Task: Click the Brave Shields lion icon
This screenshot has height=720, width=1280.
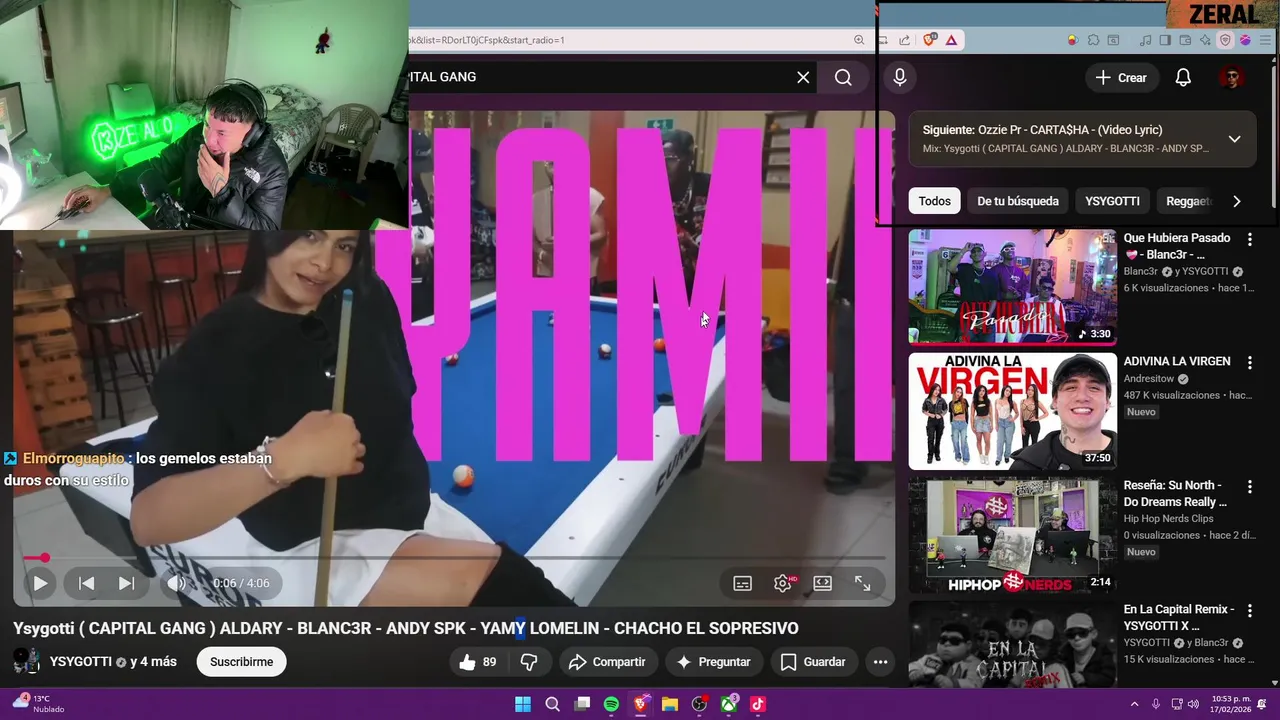Action: click(930, 40)
